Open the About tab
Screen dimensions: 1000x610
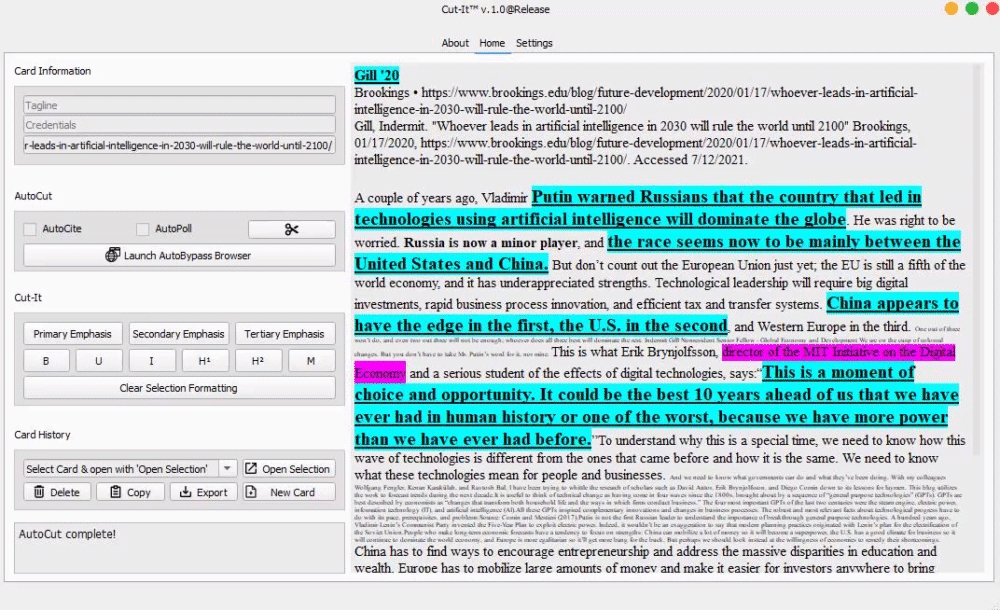[x=455, y=43]
